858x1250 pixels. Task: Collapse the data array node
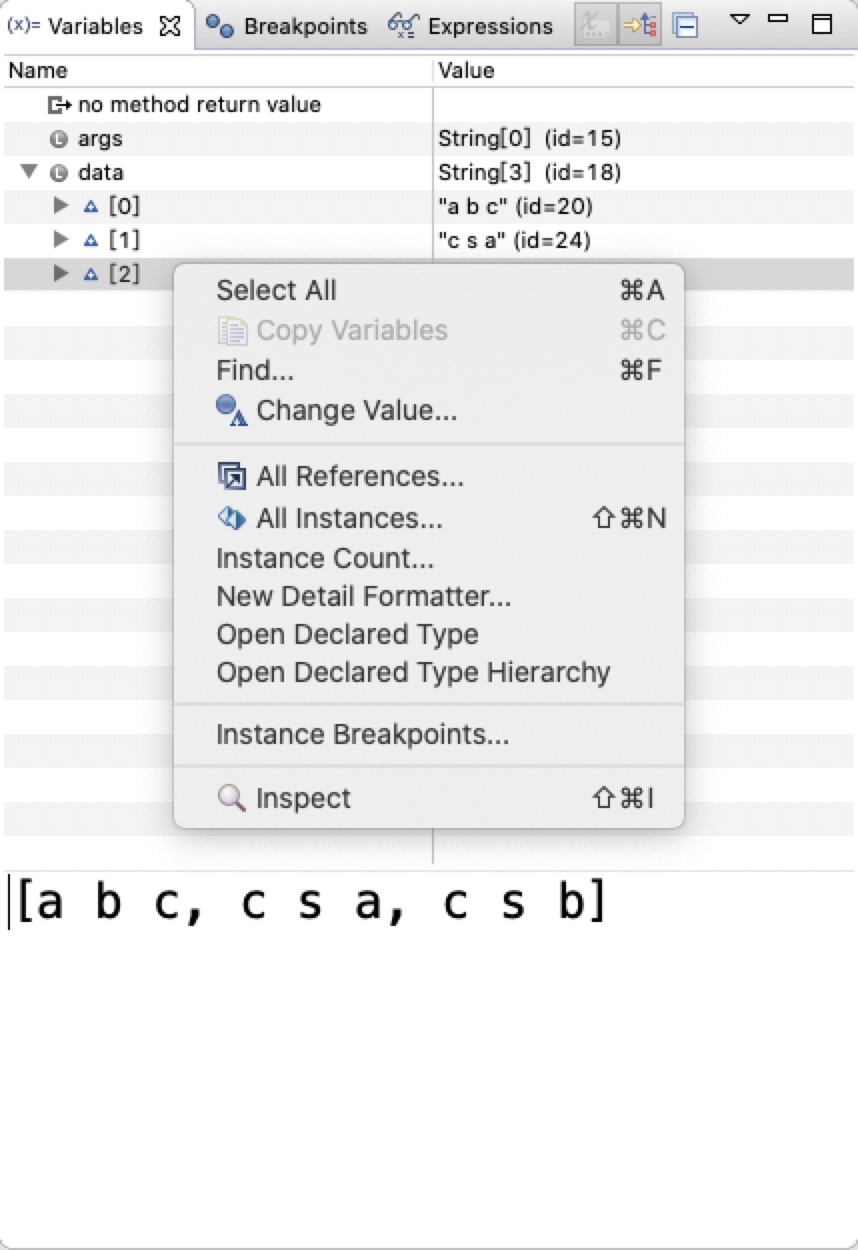27,173
